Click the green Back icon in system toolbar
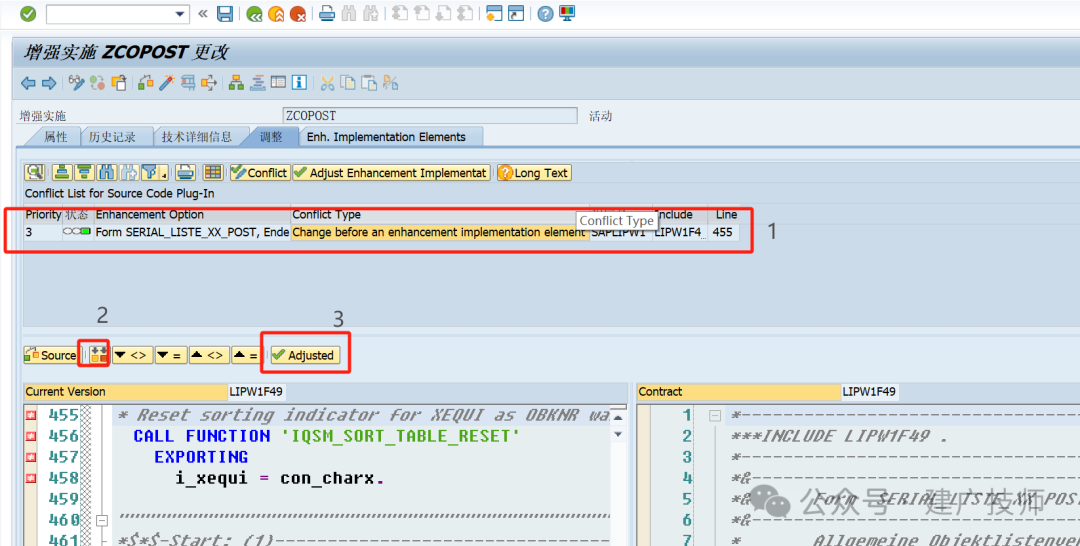 tap(254, 14)
